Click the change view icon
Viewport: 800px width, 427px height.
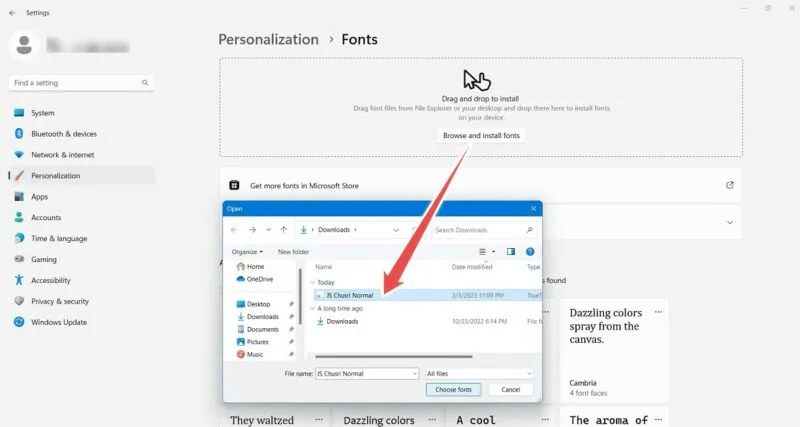pos(482,252)
